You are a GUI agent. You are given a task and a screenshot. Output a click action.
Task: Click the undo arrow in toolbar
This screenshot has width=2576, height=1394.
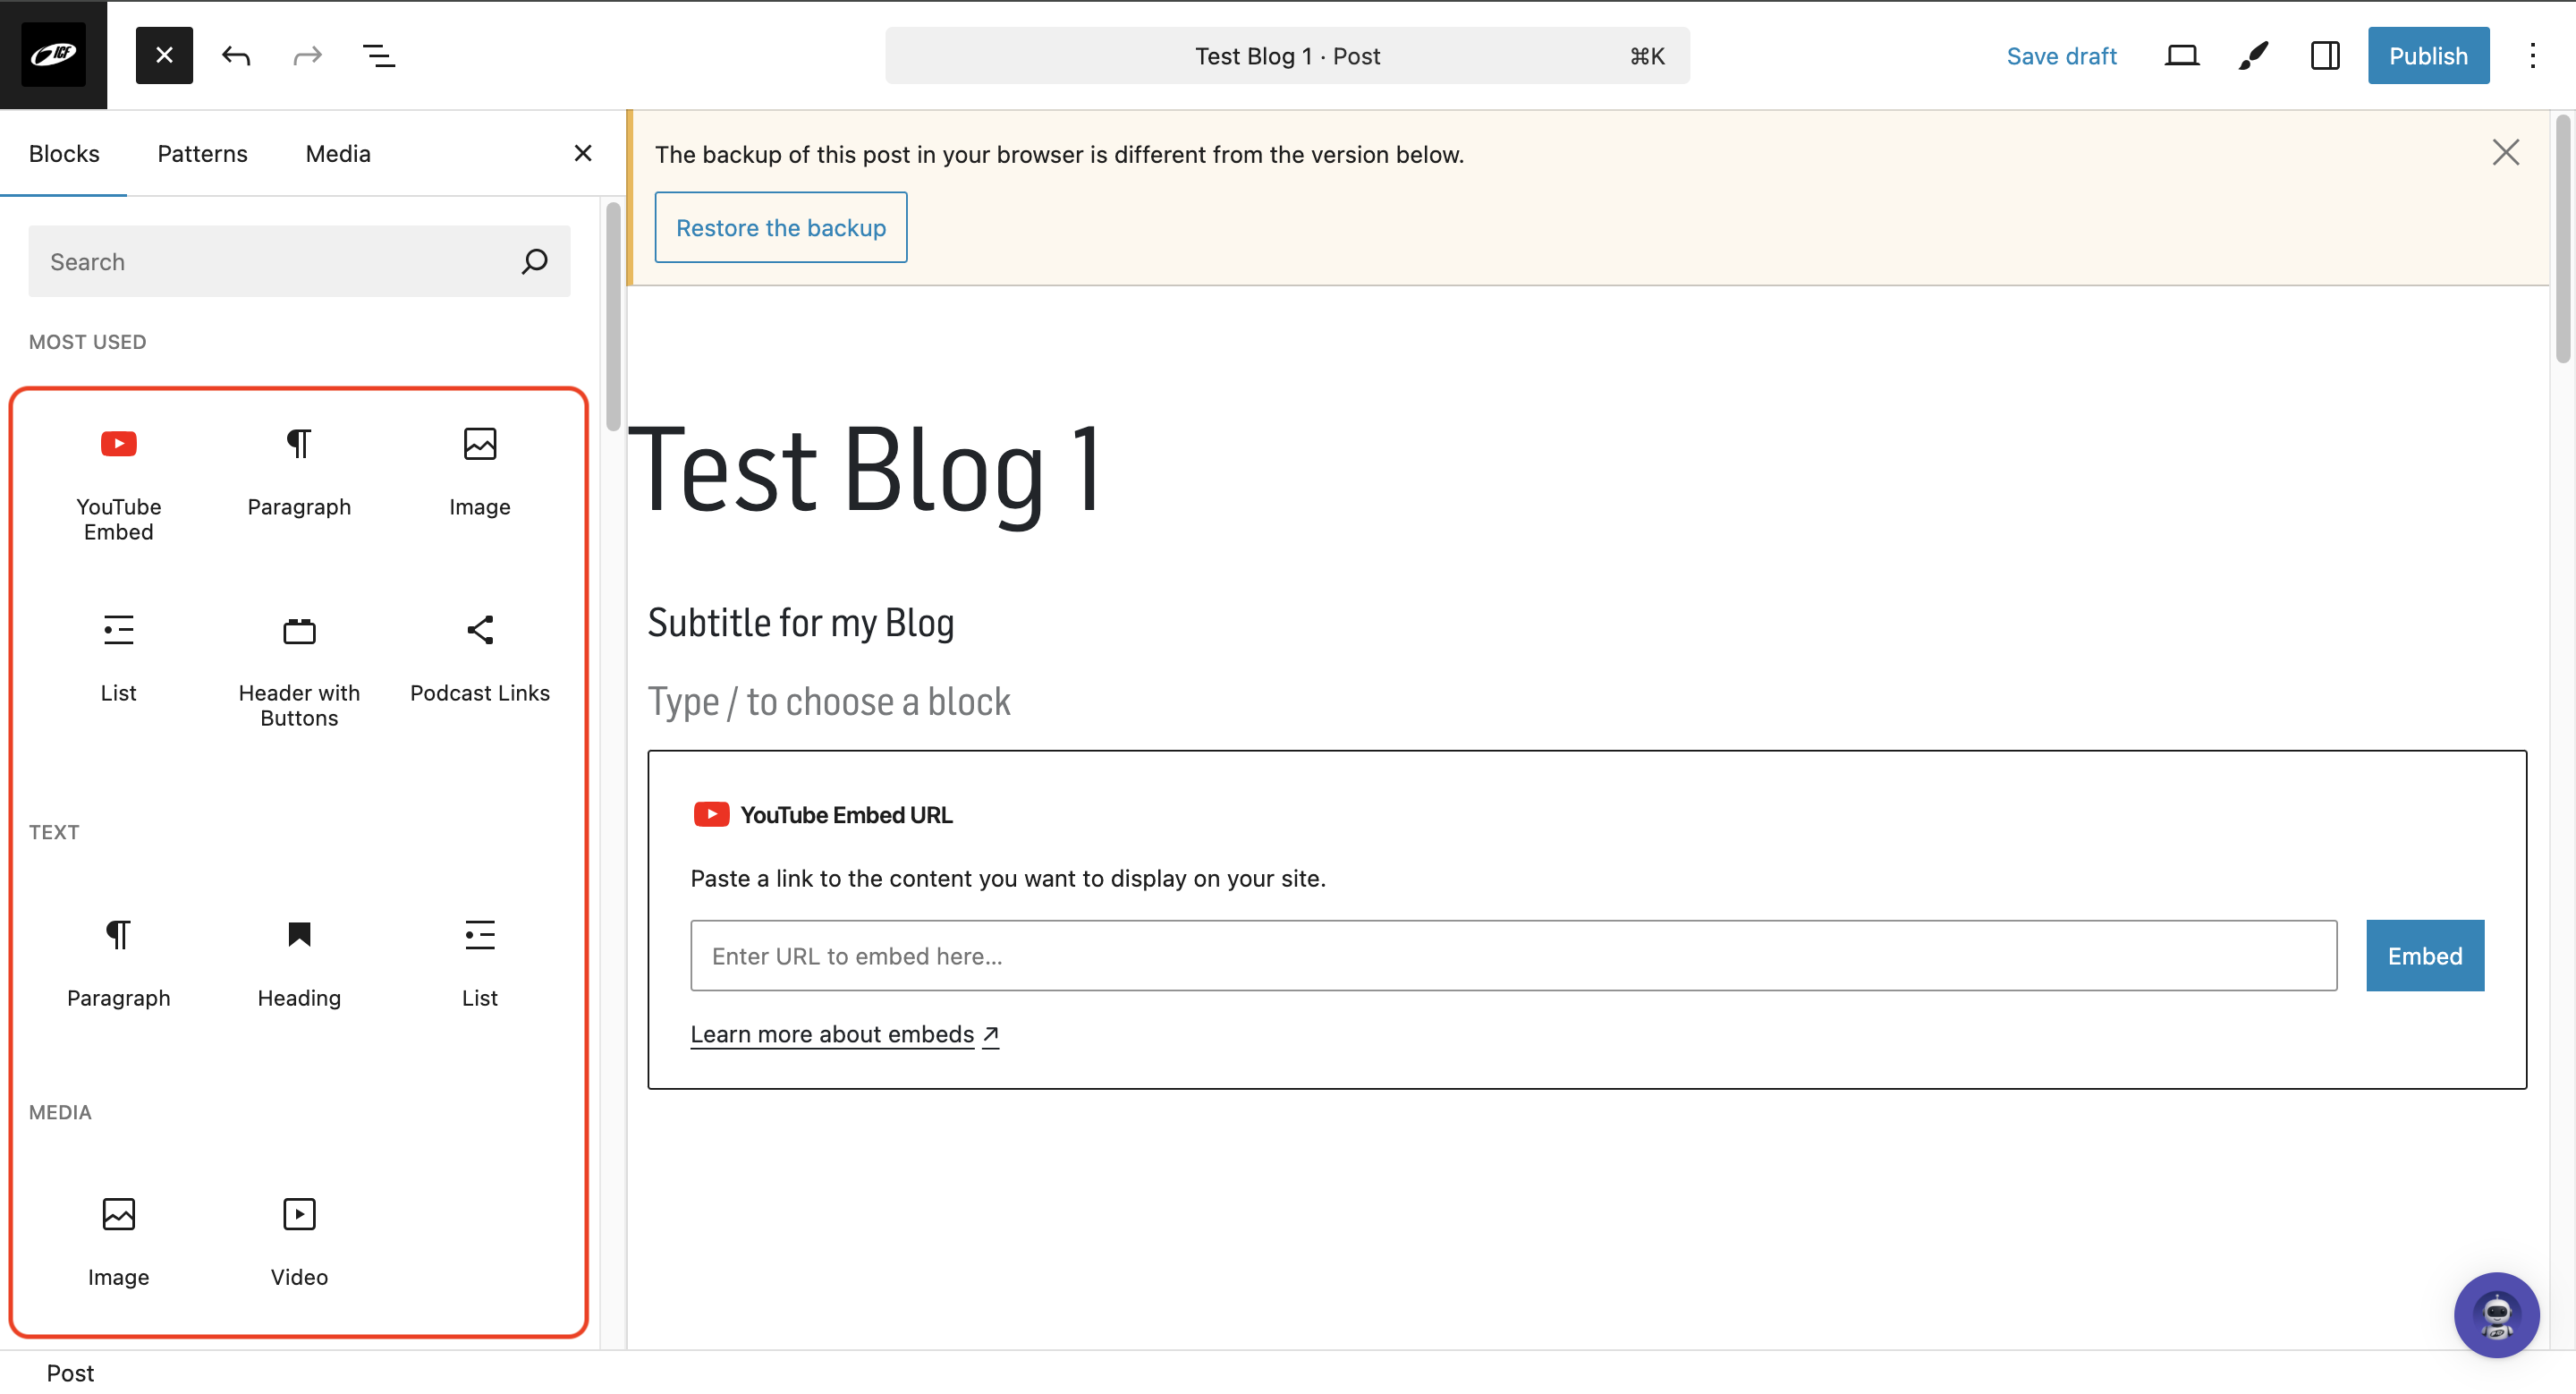pos(236,56)
